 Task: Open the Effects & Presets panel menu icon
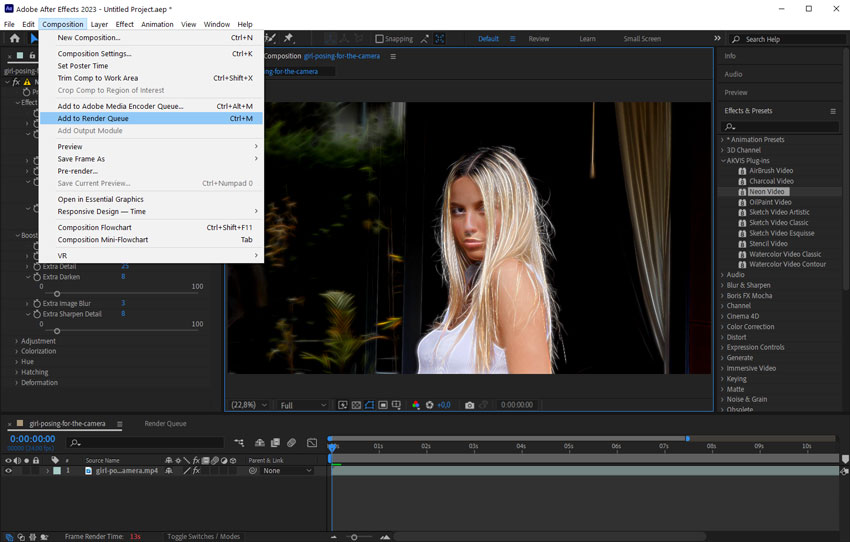[833, 111]
